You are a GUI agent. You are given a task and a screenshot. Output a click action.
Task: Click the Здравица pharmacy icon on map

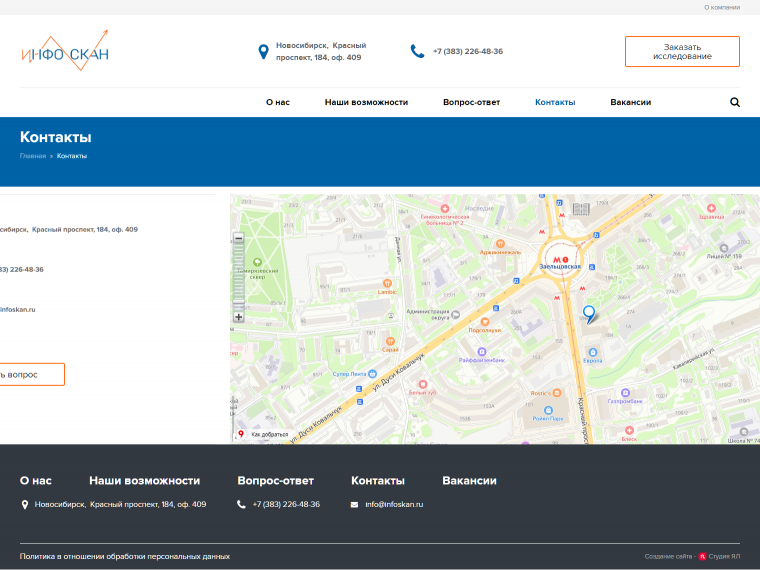click(711, 208)
